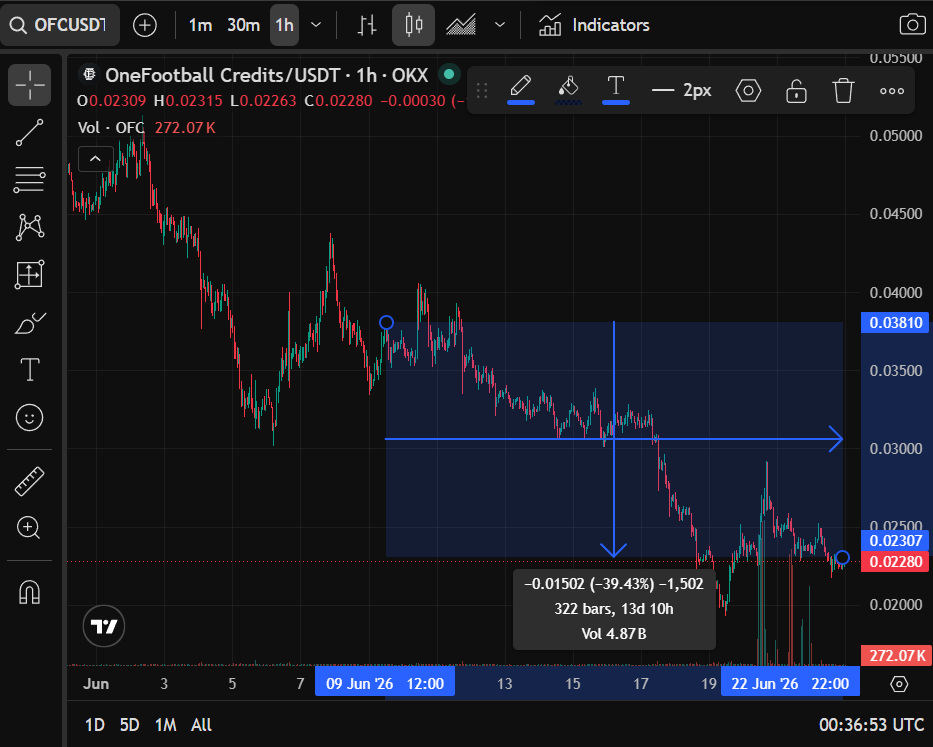Set the date range to All
This screenshot has height=747, width=933.
tap(201, 725)
